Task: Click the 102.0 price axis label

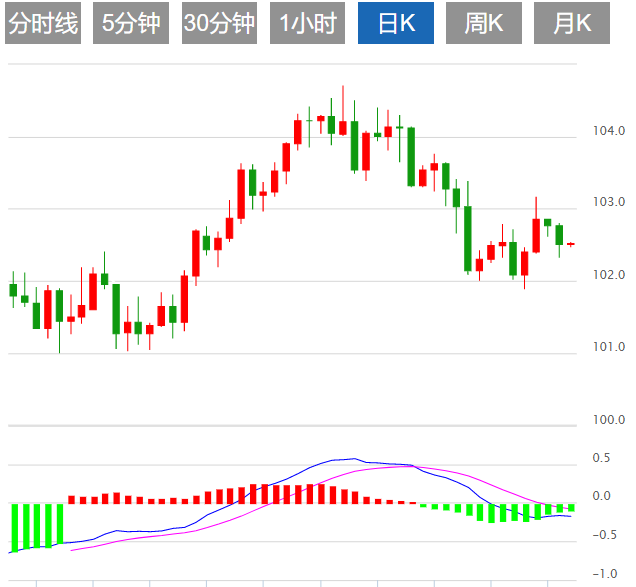Action: click(608, 275)
